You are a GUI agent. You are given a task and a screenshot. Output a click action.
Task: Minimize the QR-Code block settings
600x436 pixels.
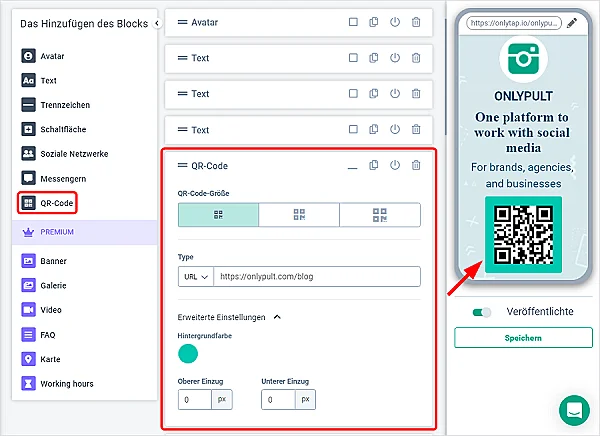click(x=352, y=167)
